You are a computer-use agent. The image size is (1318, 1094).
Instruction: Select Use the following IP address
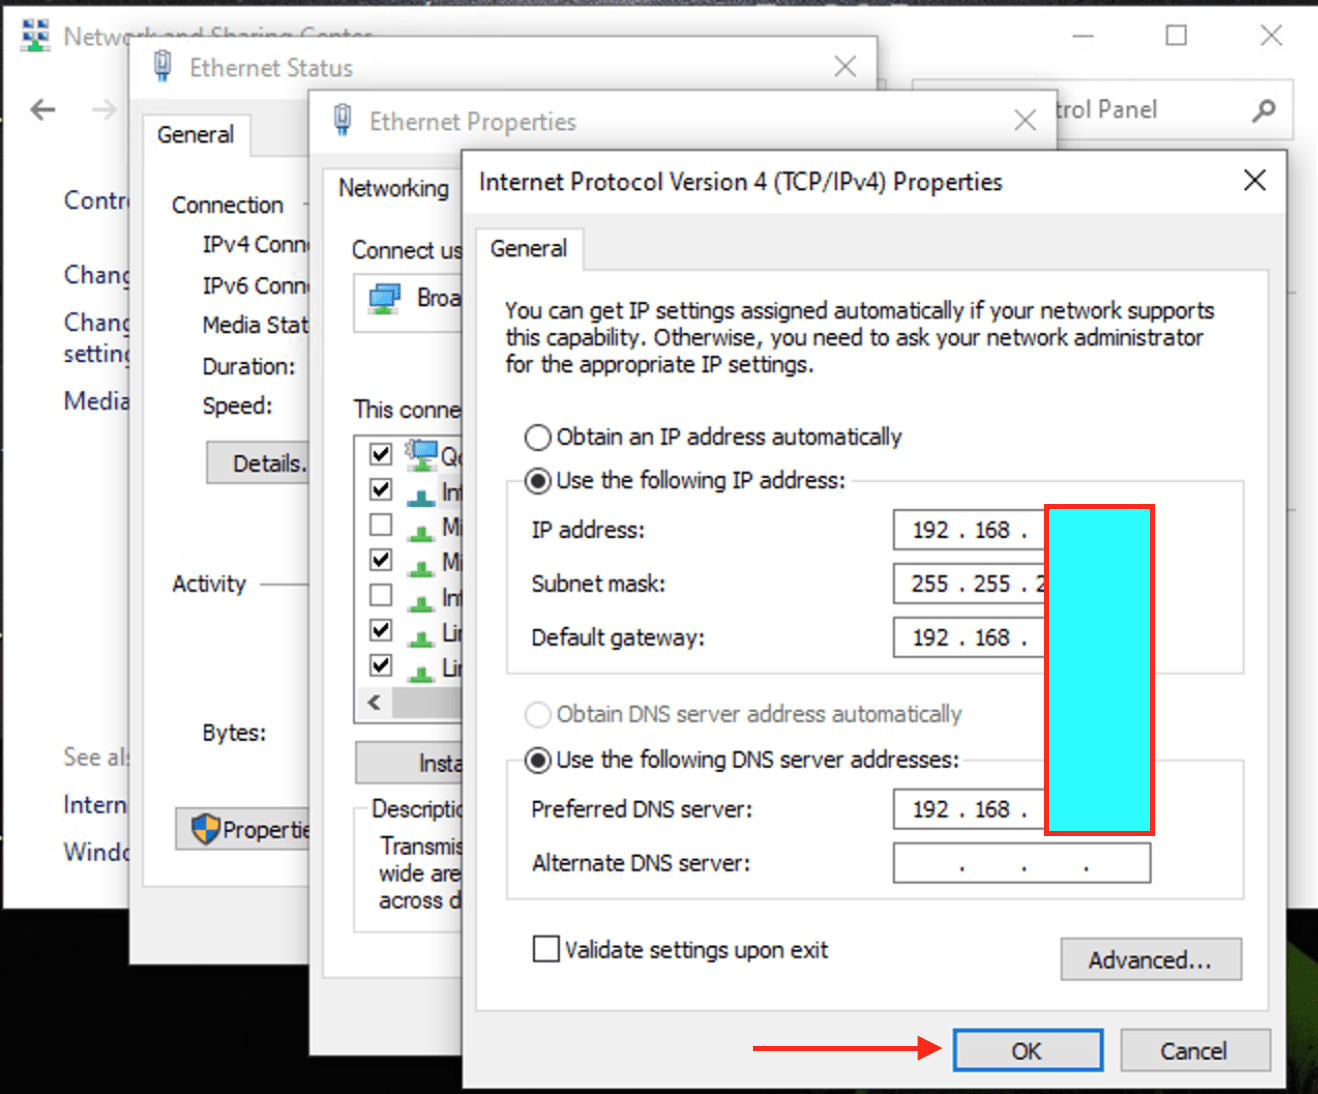click(x=538, y=481)
